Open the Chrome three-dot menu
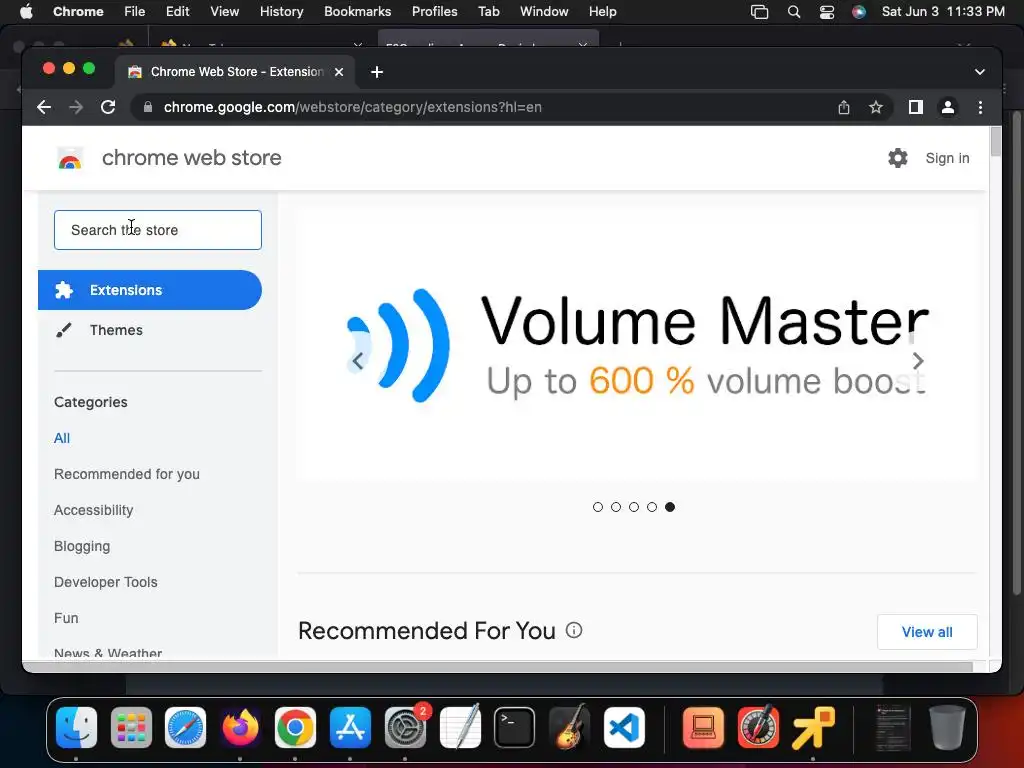The width and height of the screenshot is (1024, 768). pos(980,107)
